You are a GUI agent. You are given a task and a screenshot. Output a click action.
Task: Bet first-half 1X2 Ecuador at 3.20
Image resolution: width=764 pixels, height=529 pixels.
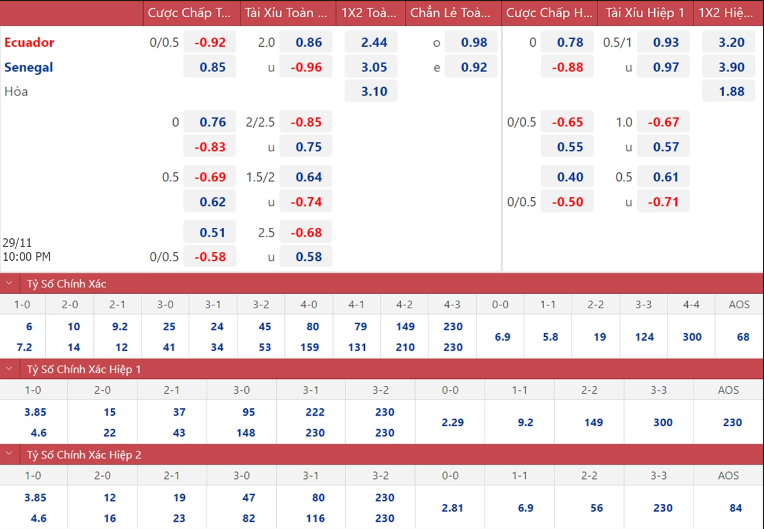point(728,42)
